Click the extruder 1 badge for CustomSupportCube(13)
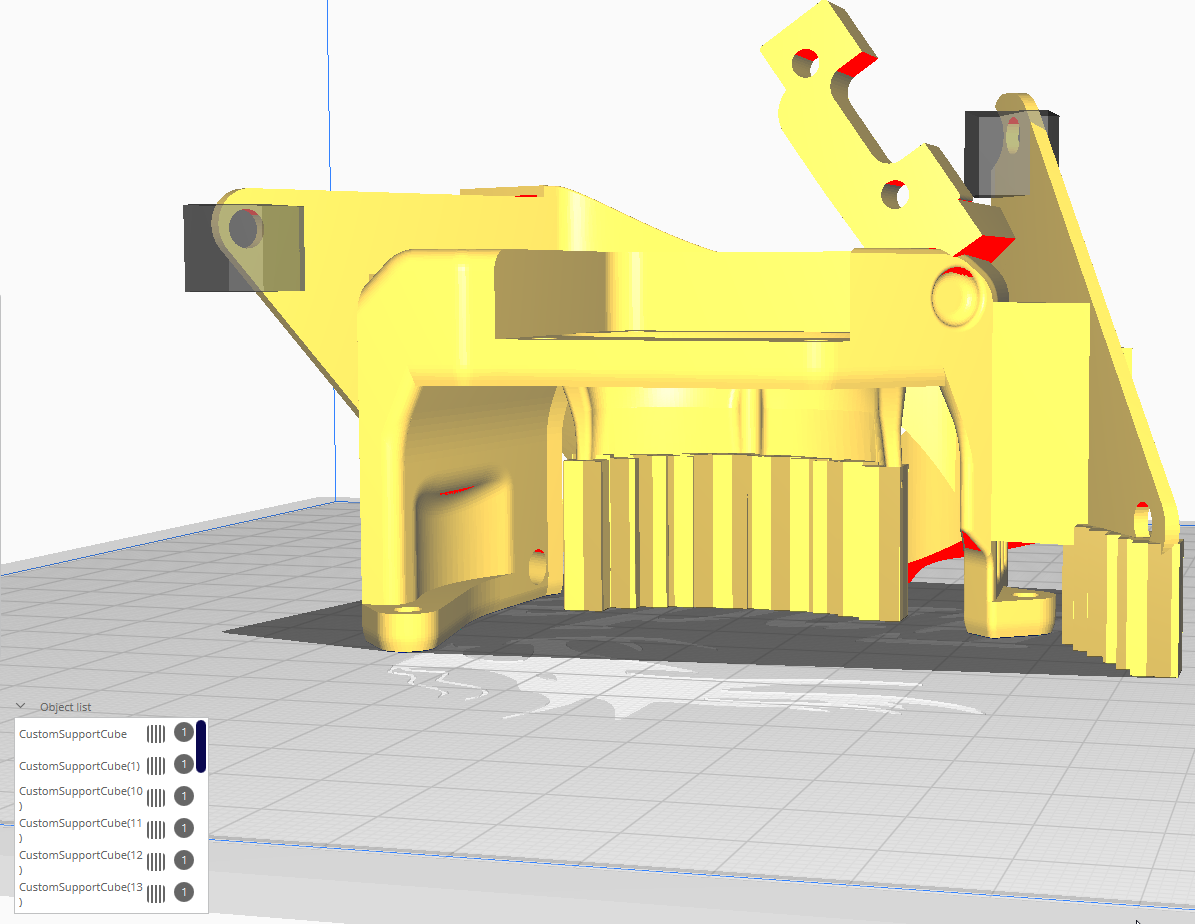1195x924 pixels. coord(183,892)
